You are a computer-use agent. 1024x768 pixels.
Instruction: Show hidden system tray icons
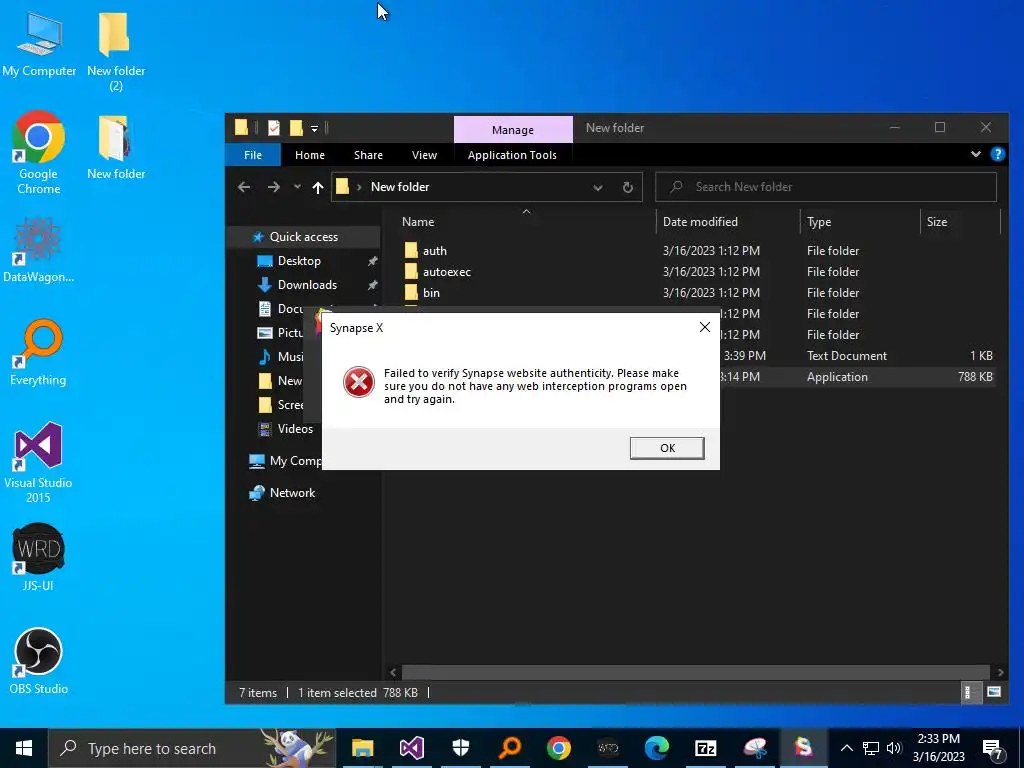coord(846,748)
